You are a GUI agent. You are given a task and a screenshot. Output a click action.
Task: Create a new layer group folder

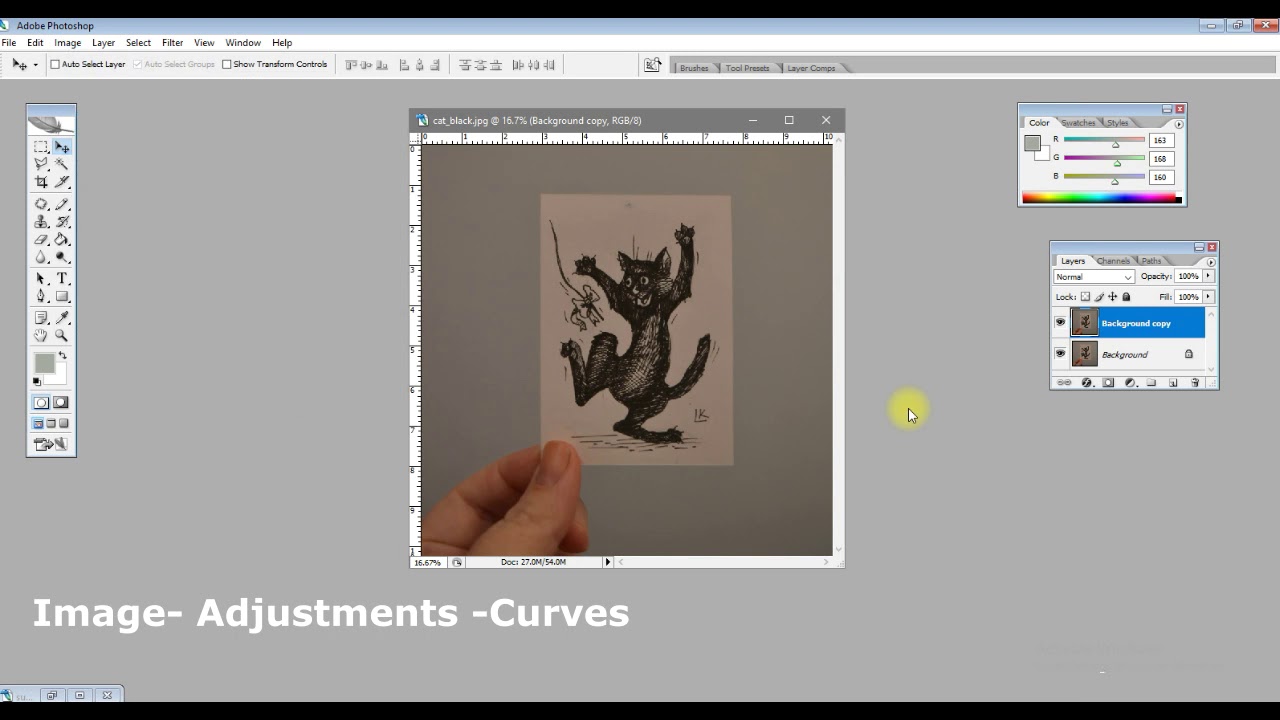[x=1151, y=383]
